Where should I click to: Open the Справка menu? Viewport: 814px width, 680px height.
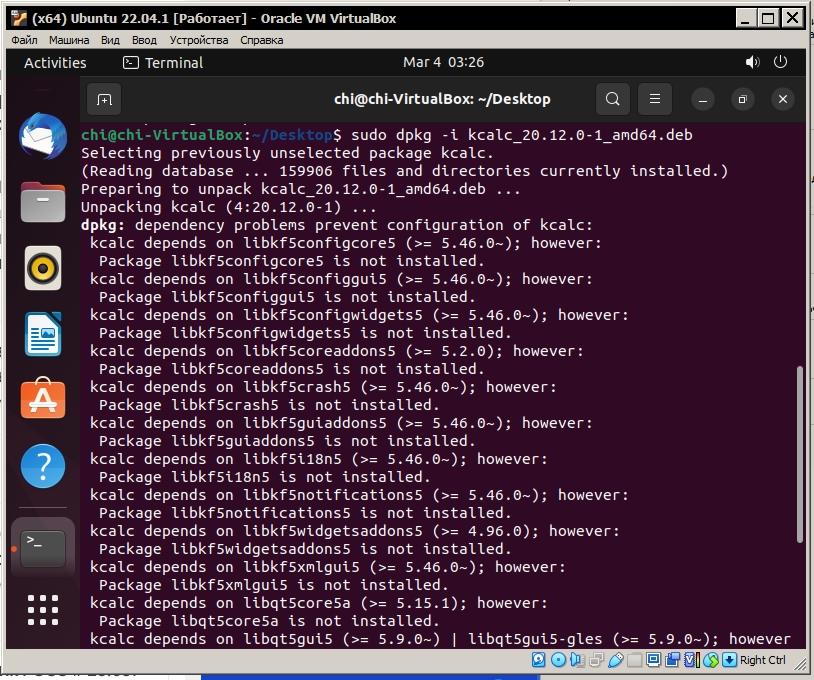point(262,40)
